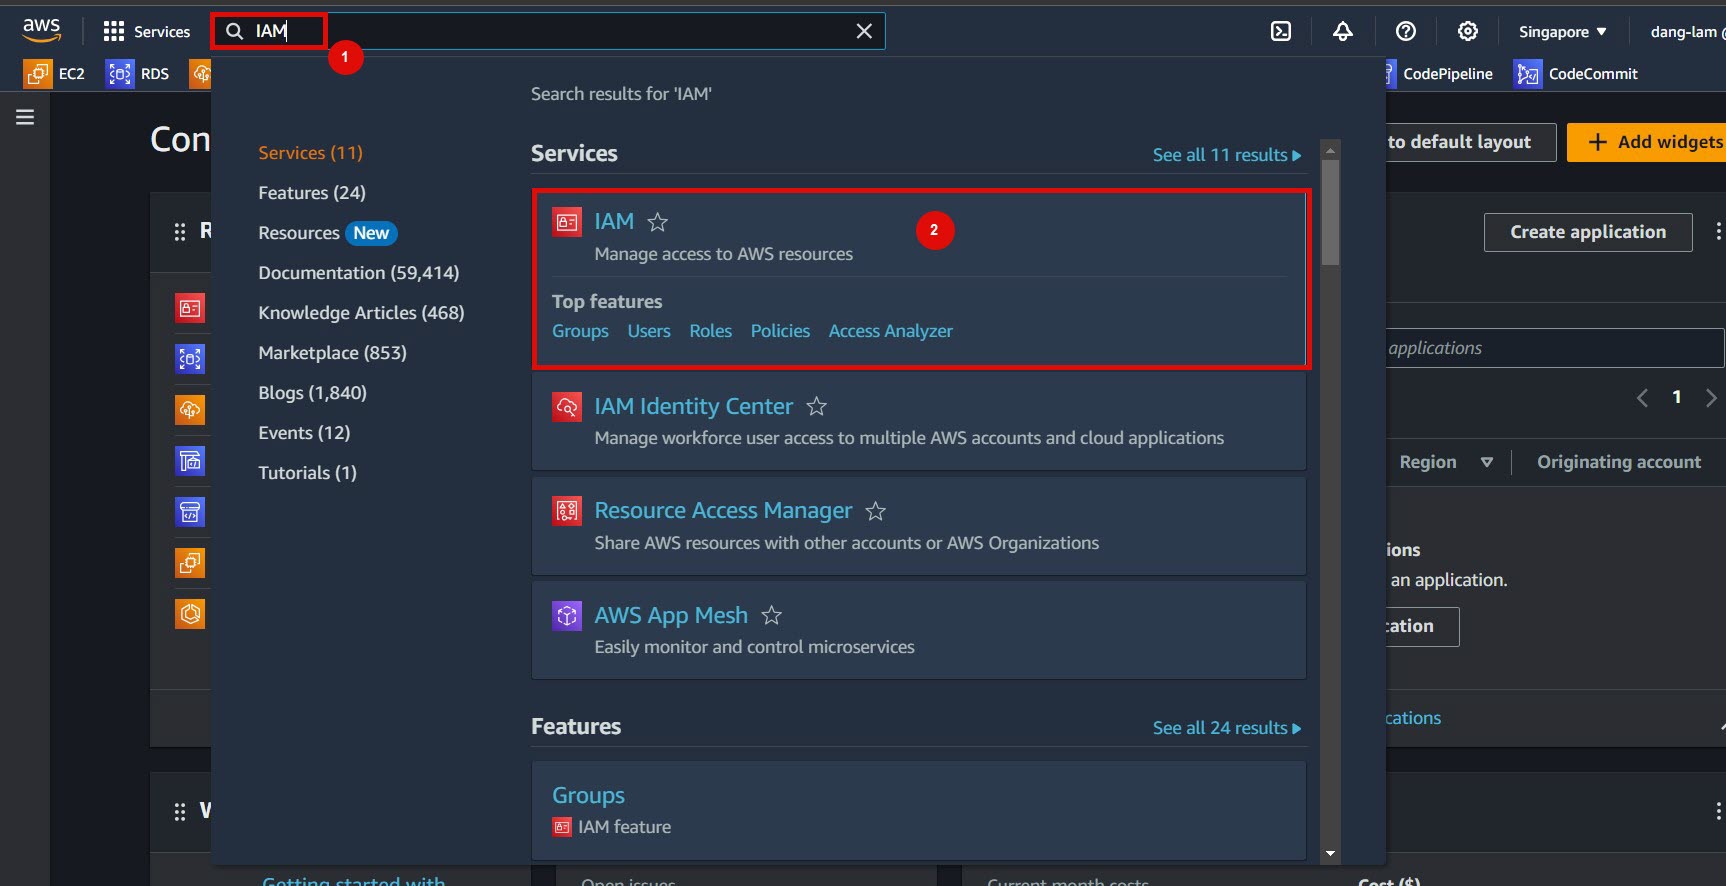Sort by Region column arrow
This screenshot has height=886, width=1726.
[x=1487, y=462]
